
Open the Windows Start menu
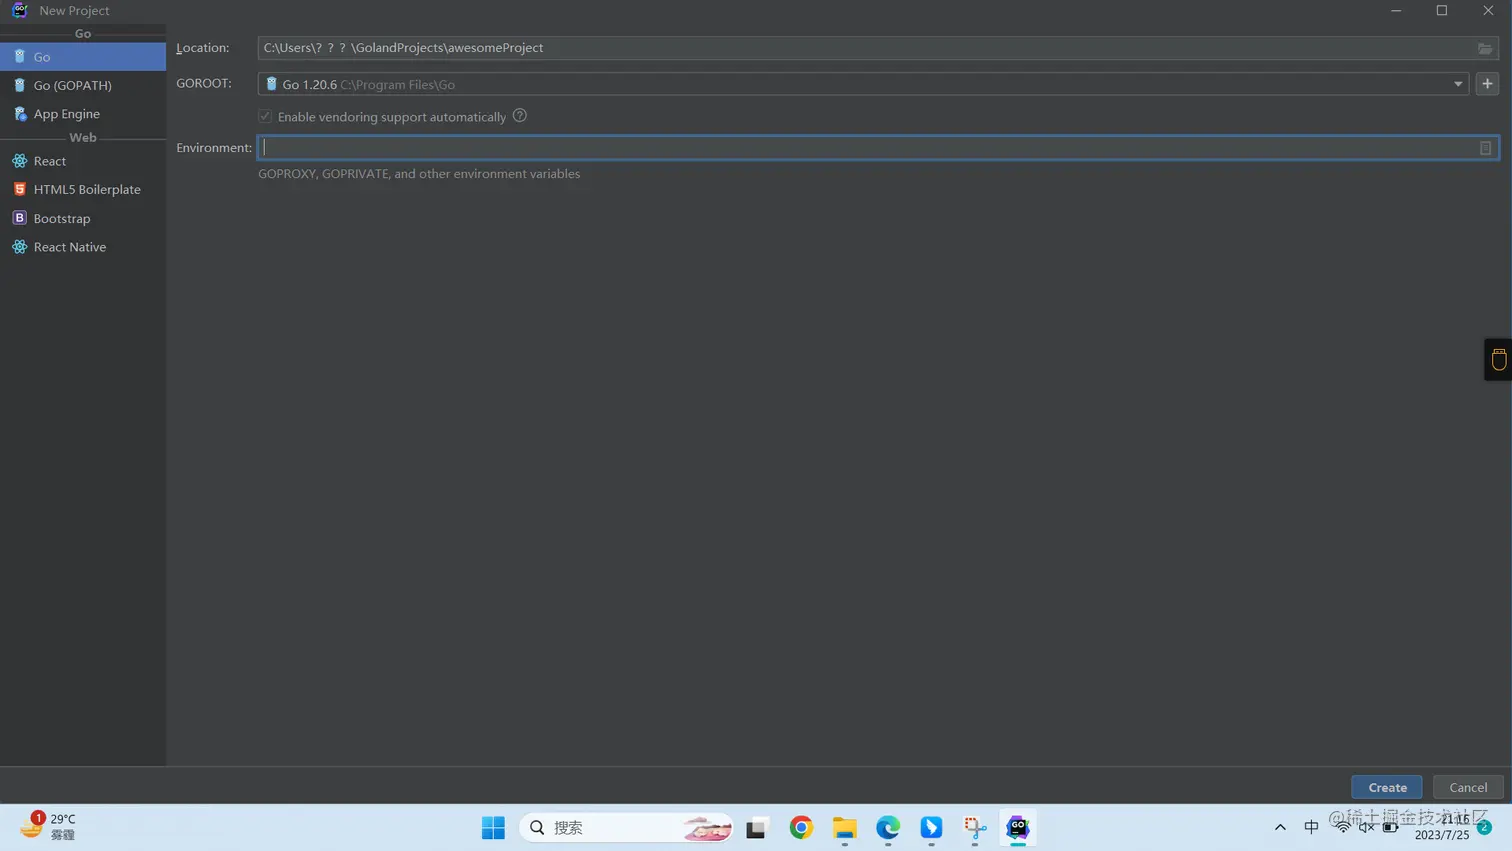(x=493, y=828)
